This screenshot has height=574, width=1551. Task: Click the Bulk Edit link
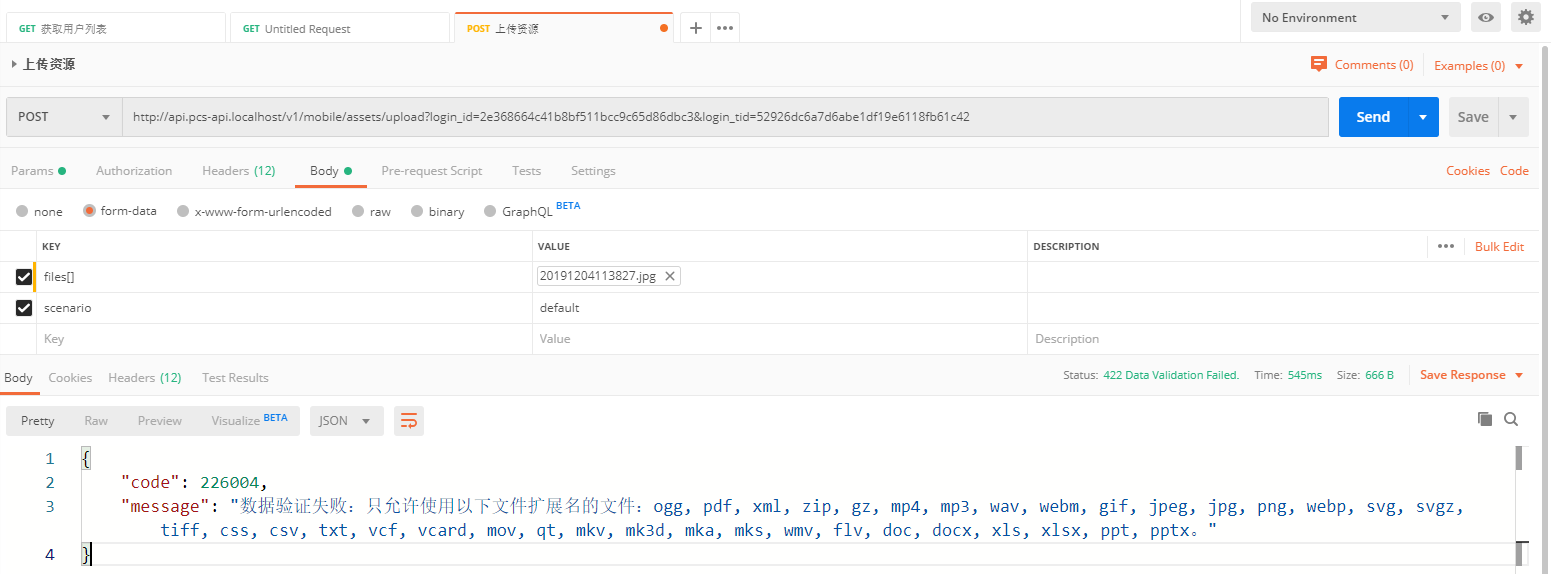click(1499, 246)
